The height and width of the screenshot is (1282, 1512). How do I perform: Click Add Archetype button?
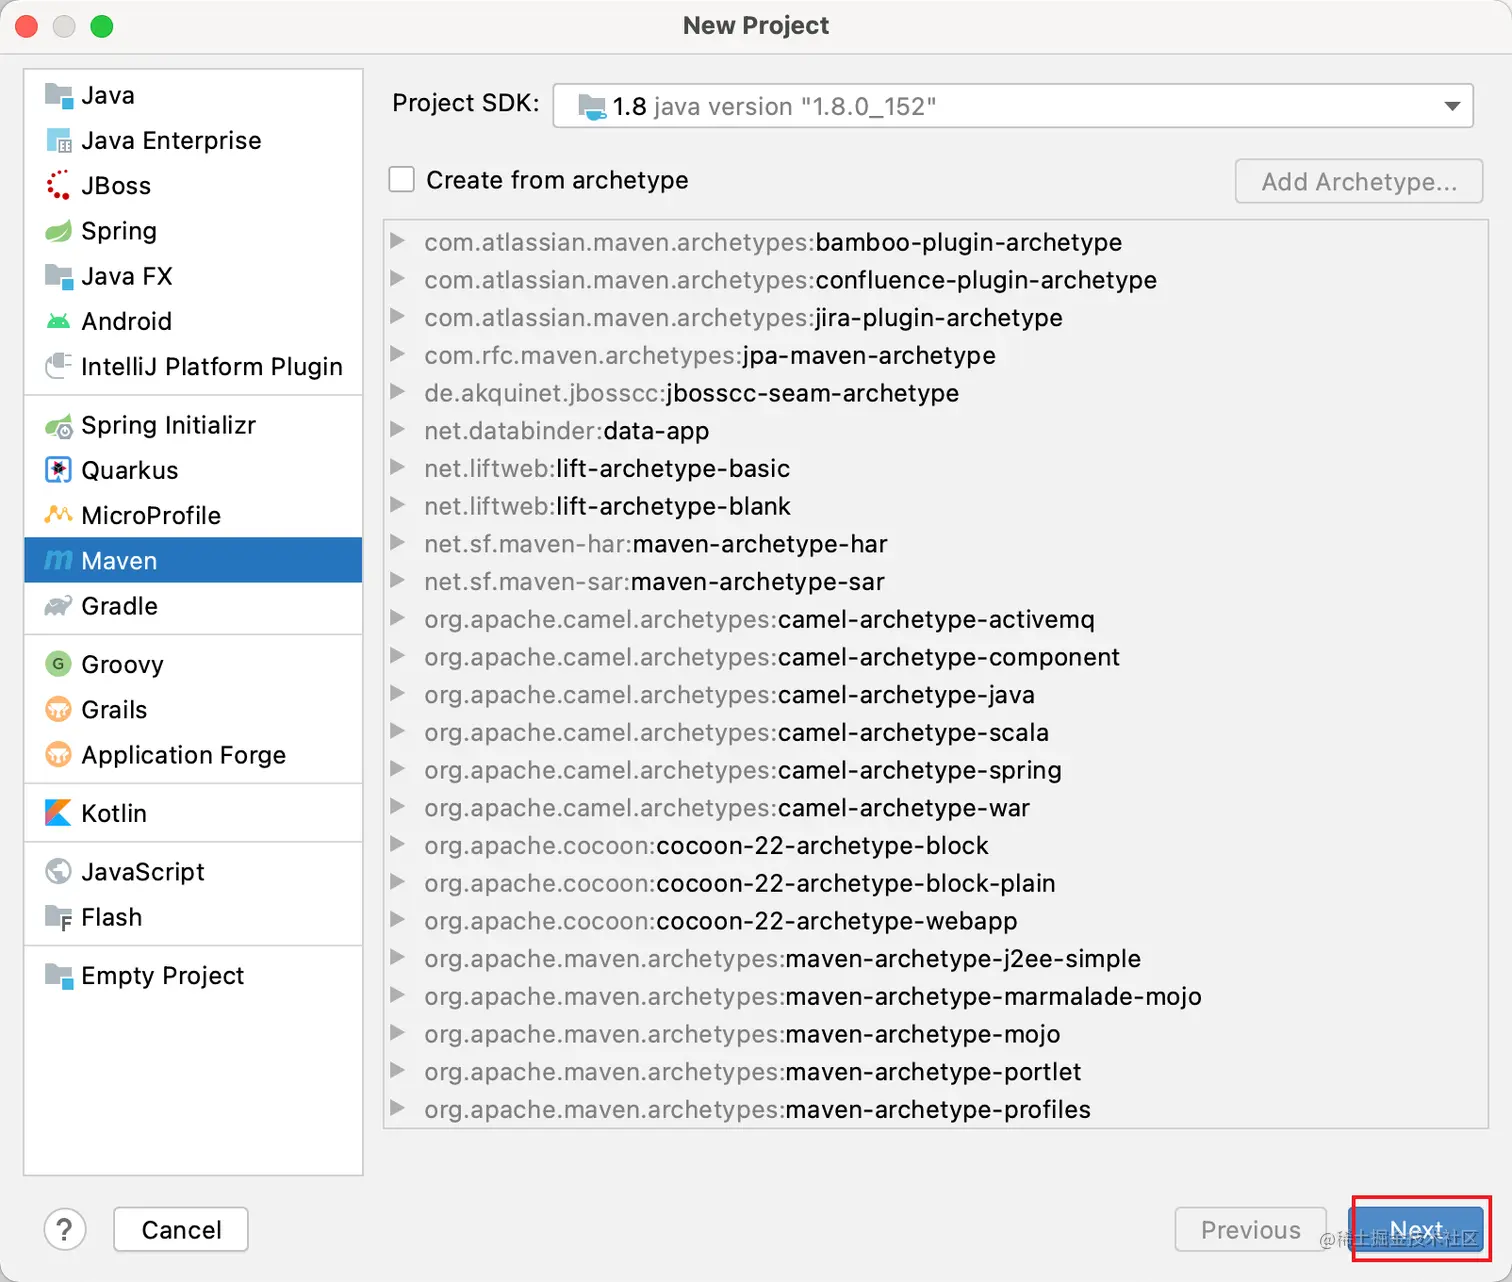[1359, 182]
